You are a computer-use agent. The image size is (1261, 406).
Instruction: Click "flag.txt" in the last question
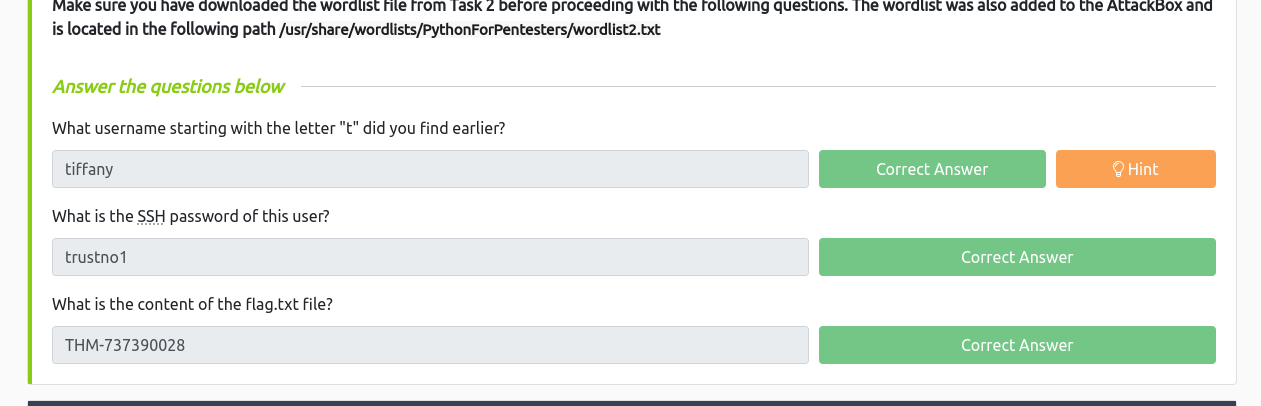click(244, 304)
